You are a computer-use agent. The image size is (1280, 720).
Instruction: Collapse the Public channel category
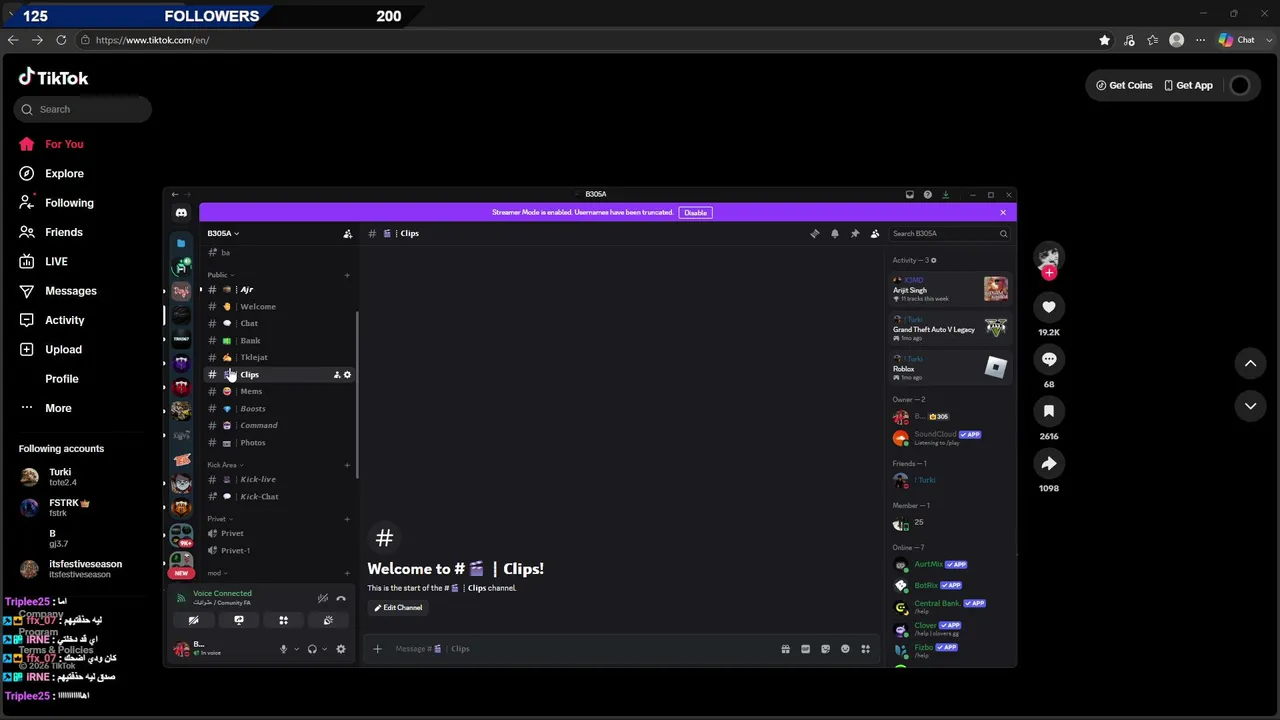(x=220, y=275)
